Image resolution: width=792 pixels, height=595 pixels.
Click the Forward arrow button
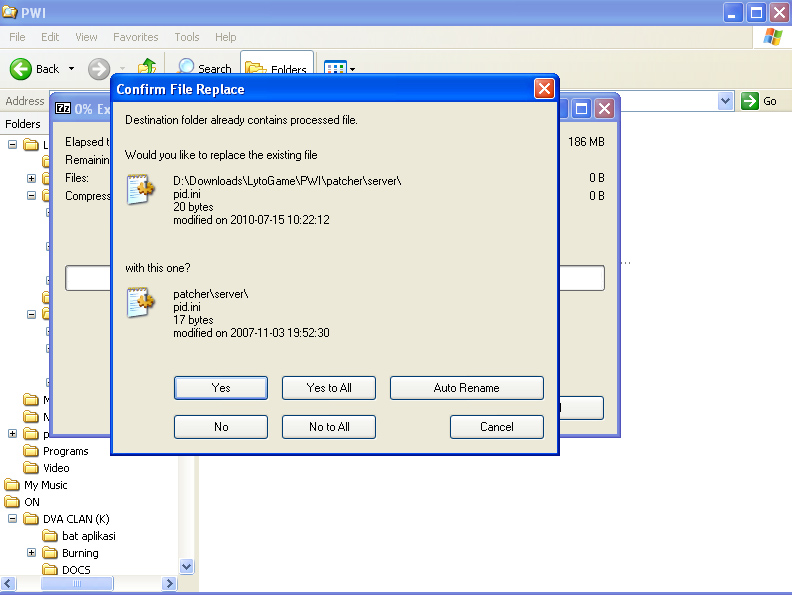coord(98,69)
